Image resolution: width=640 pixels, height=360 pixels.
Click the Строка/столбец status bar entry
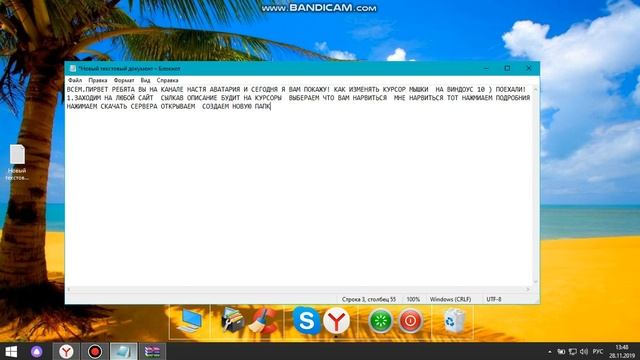point(369,299)
